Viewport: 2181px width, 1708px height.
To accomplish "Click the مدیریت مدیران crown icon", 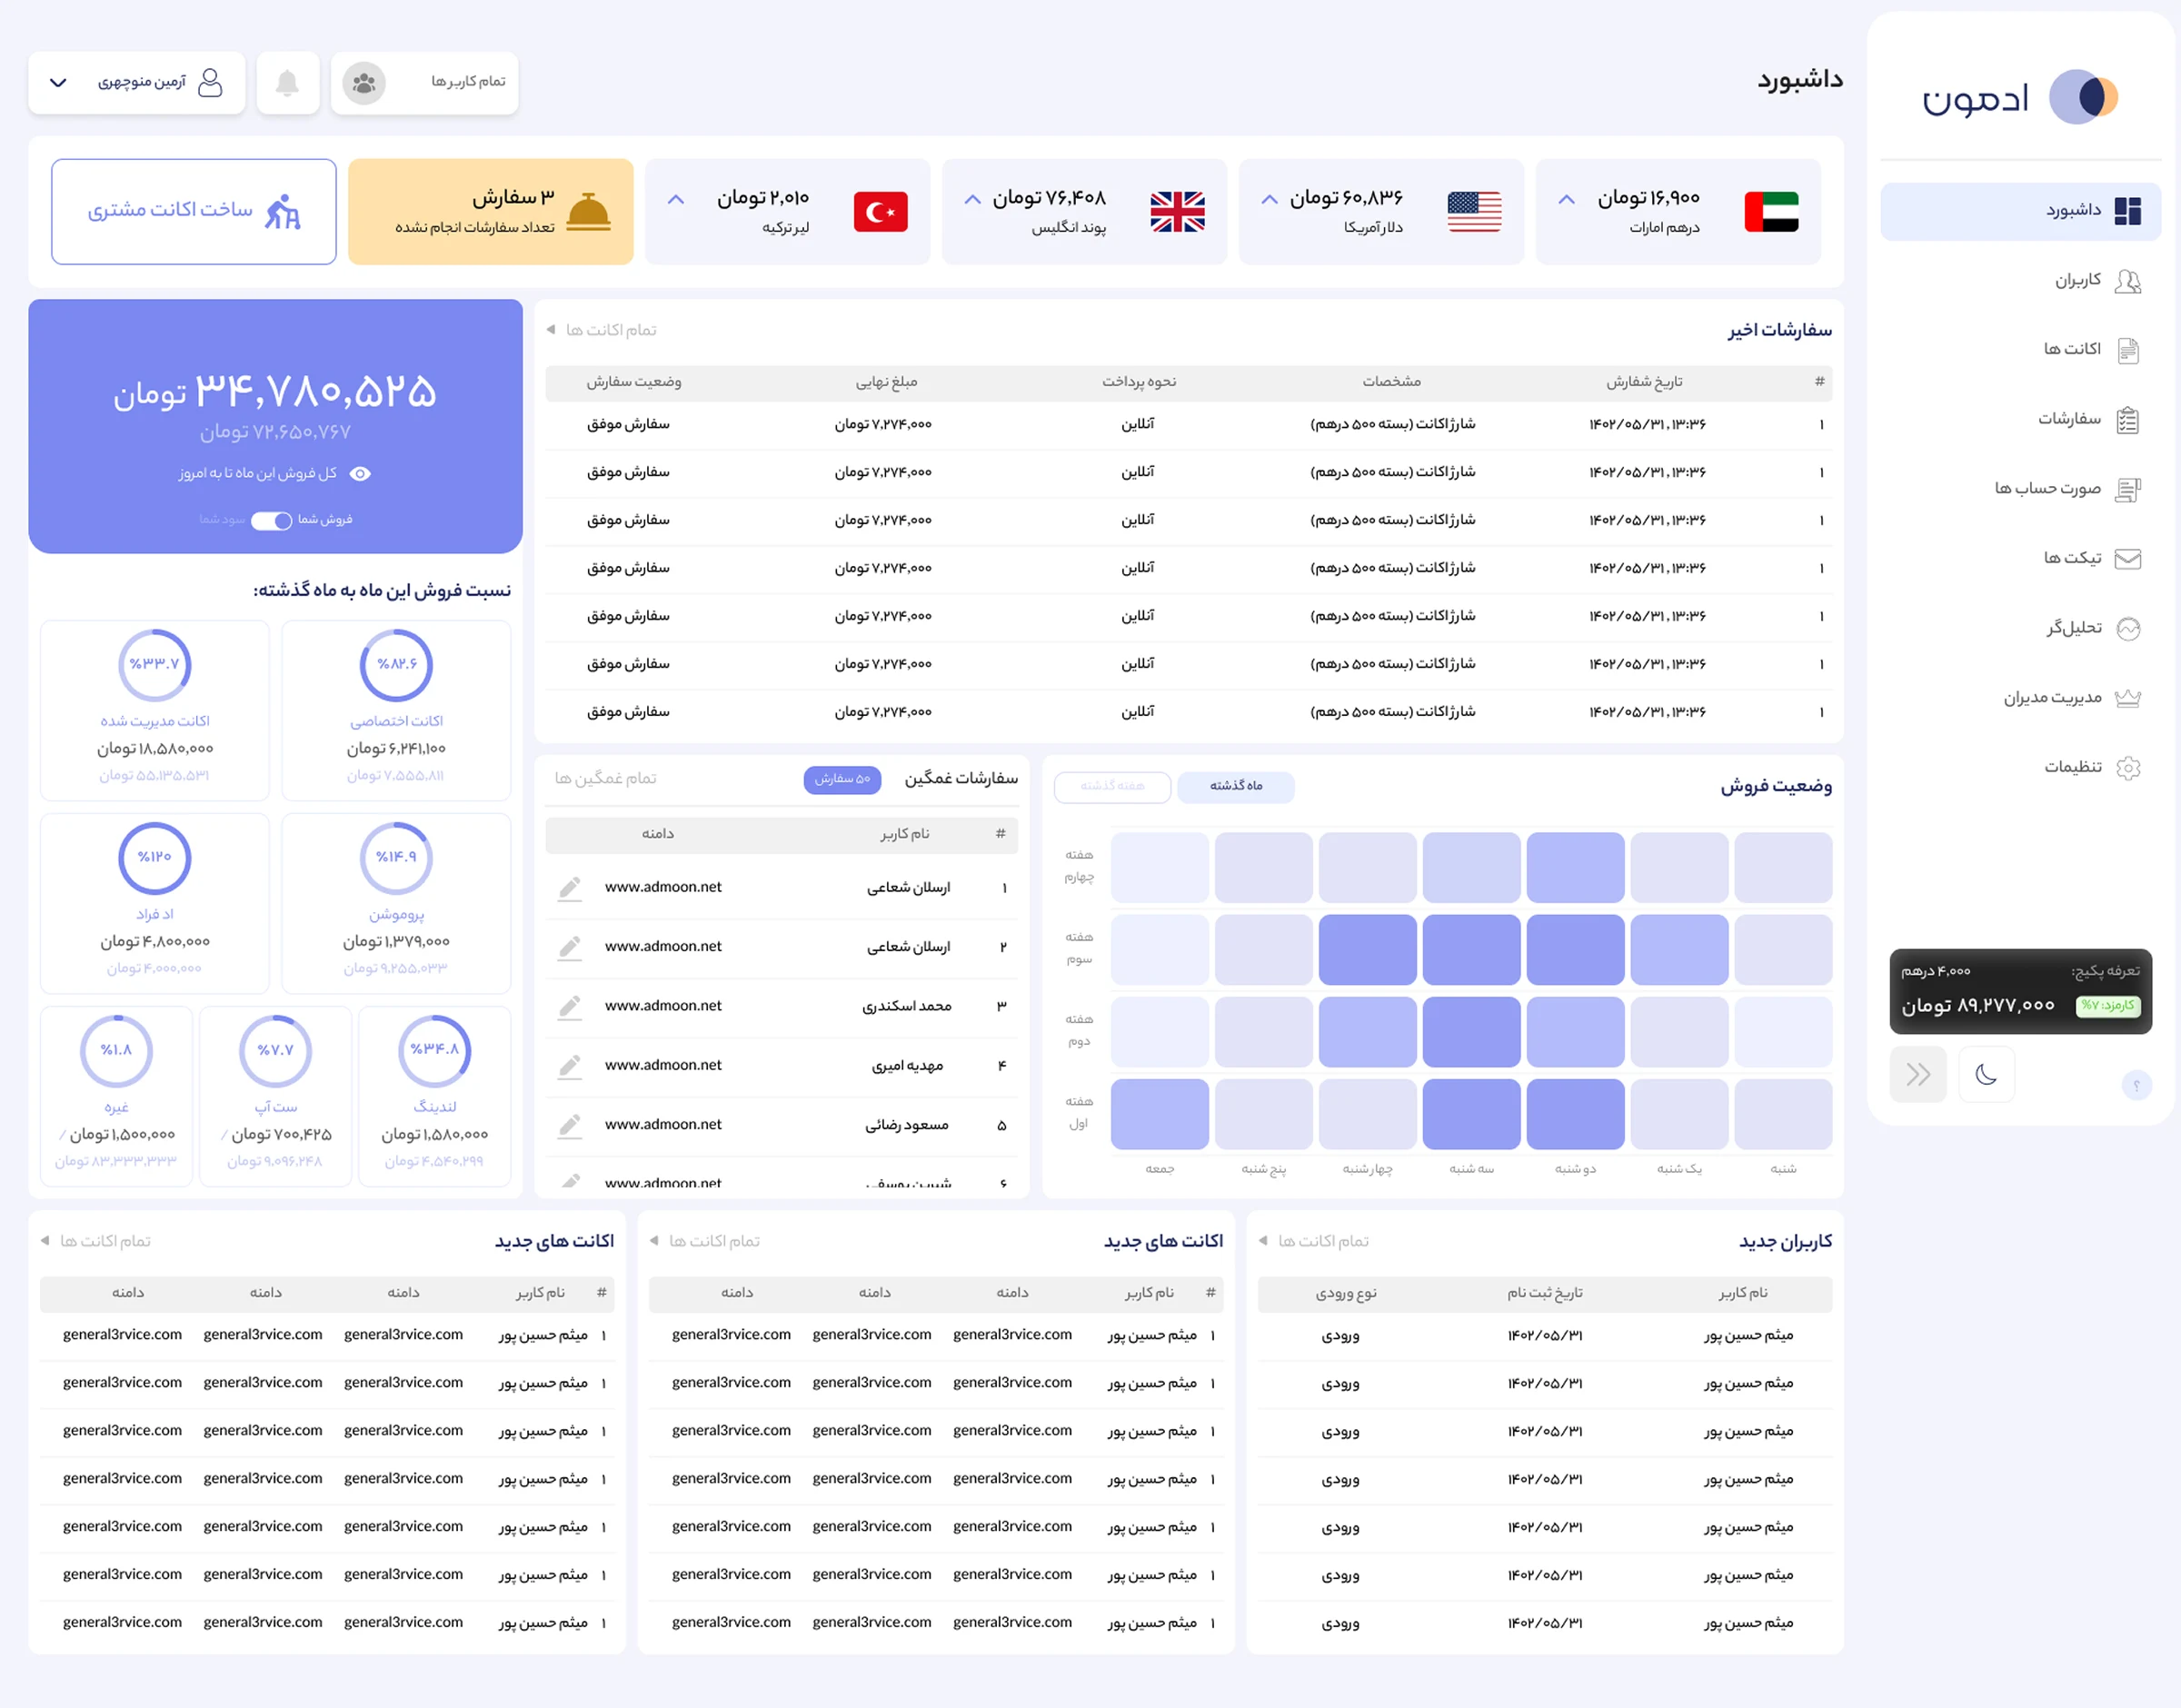I will pos(2128,698).
